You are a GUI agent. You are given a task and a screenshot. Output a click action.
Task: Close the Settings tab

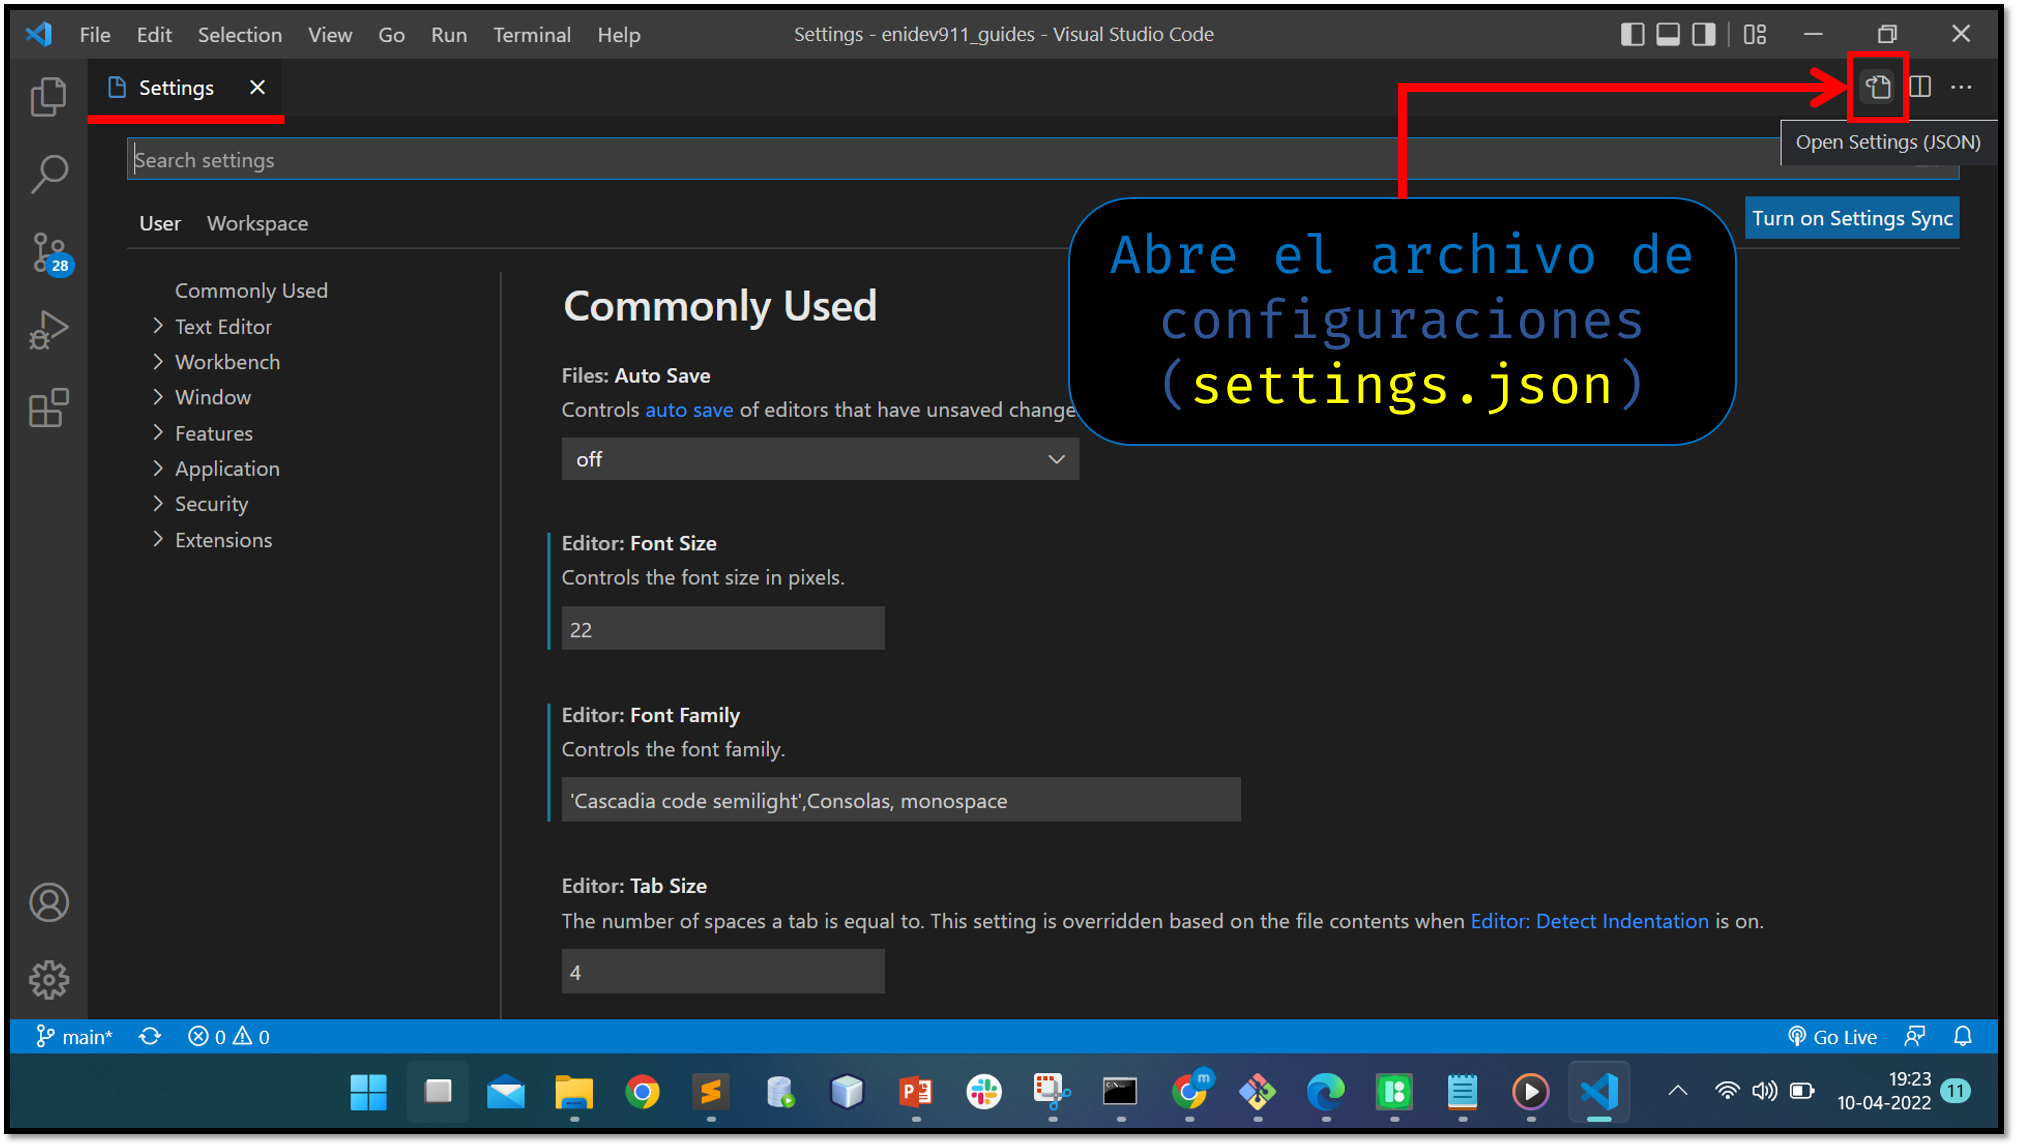pyautogui.click(x=257, y=88)
